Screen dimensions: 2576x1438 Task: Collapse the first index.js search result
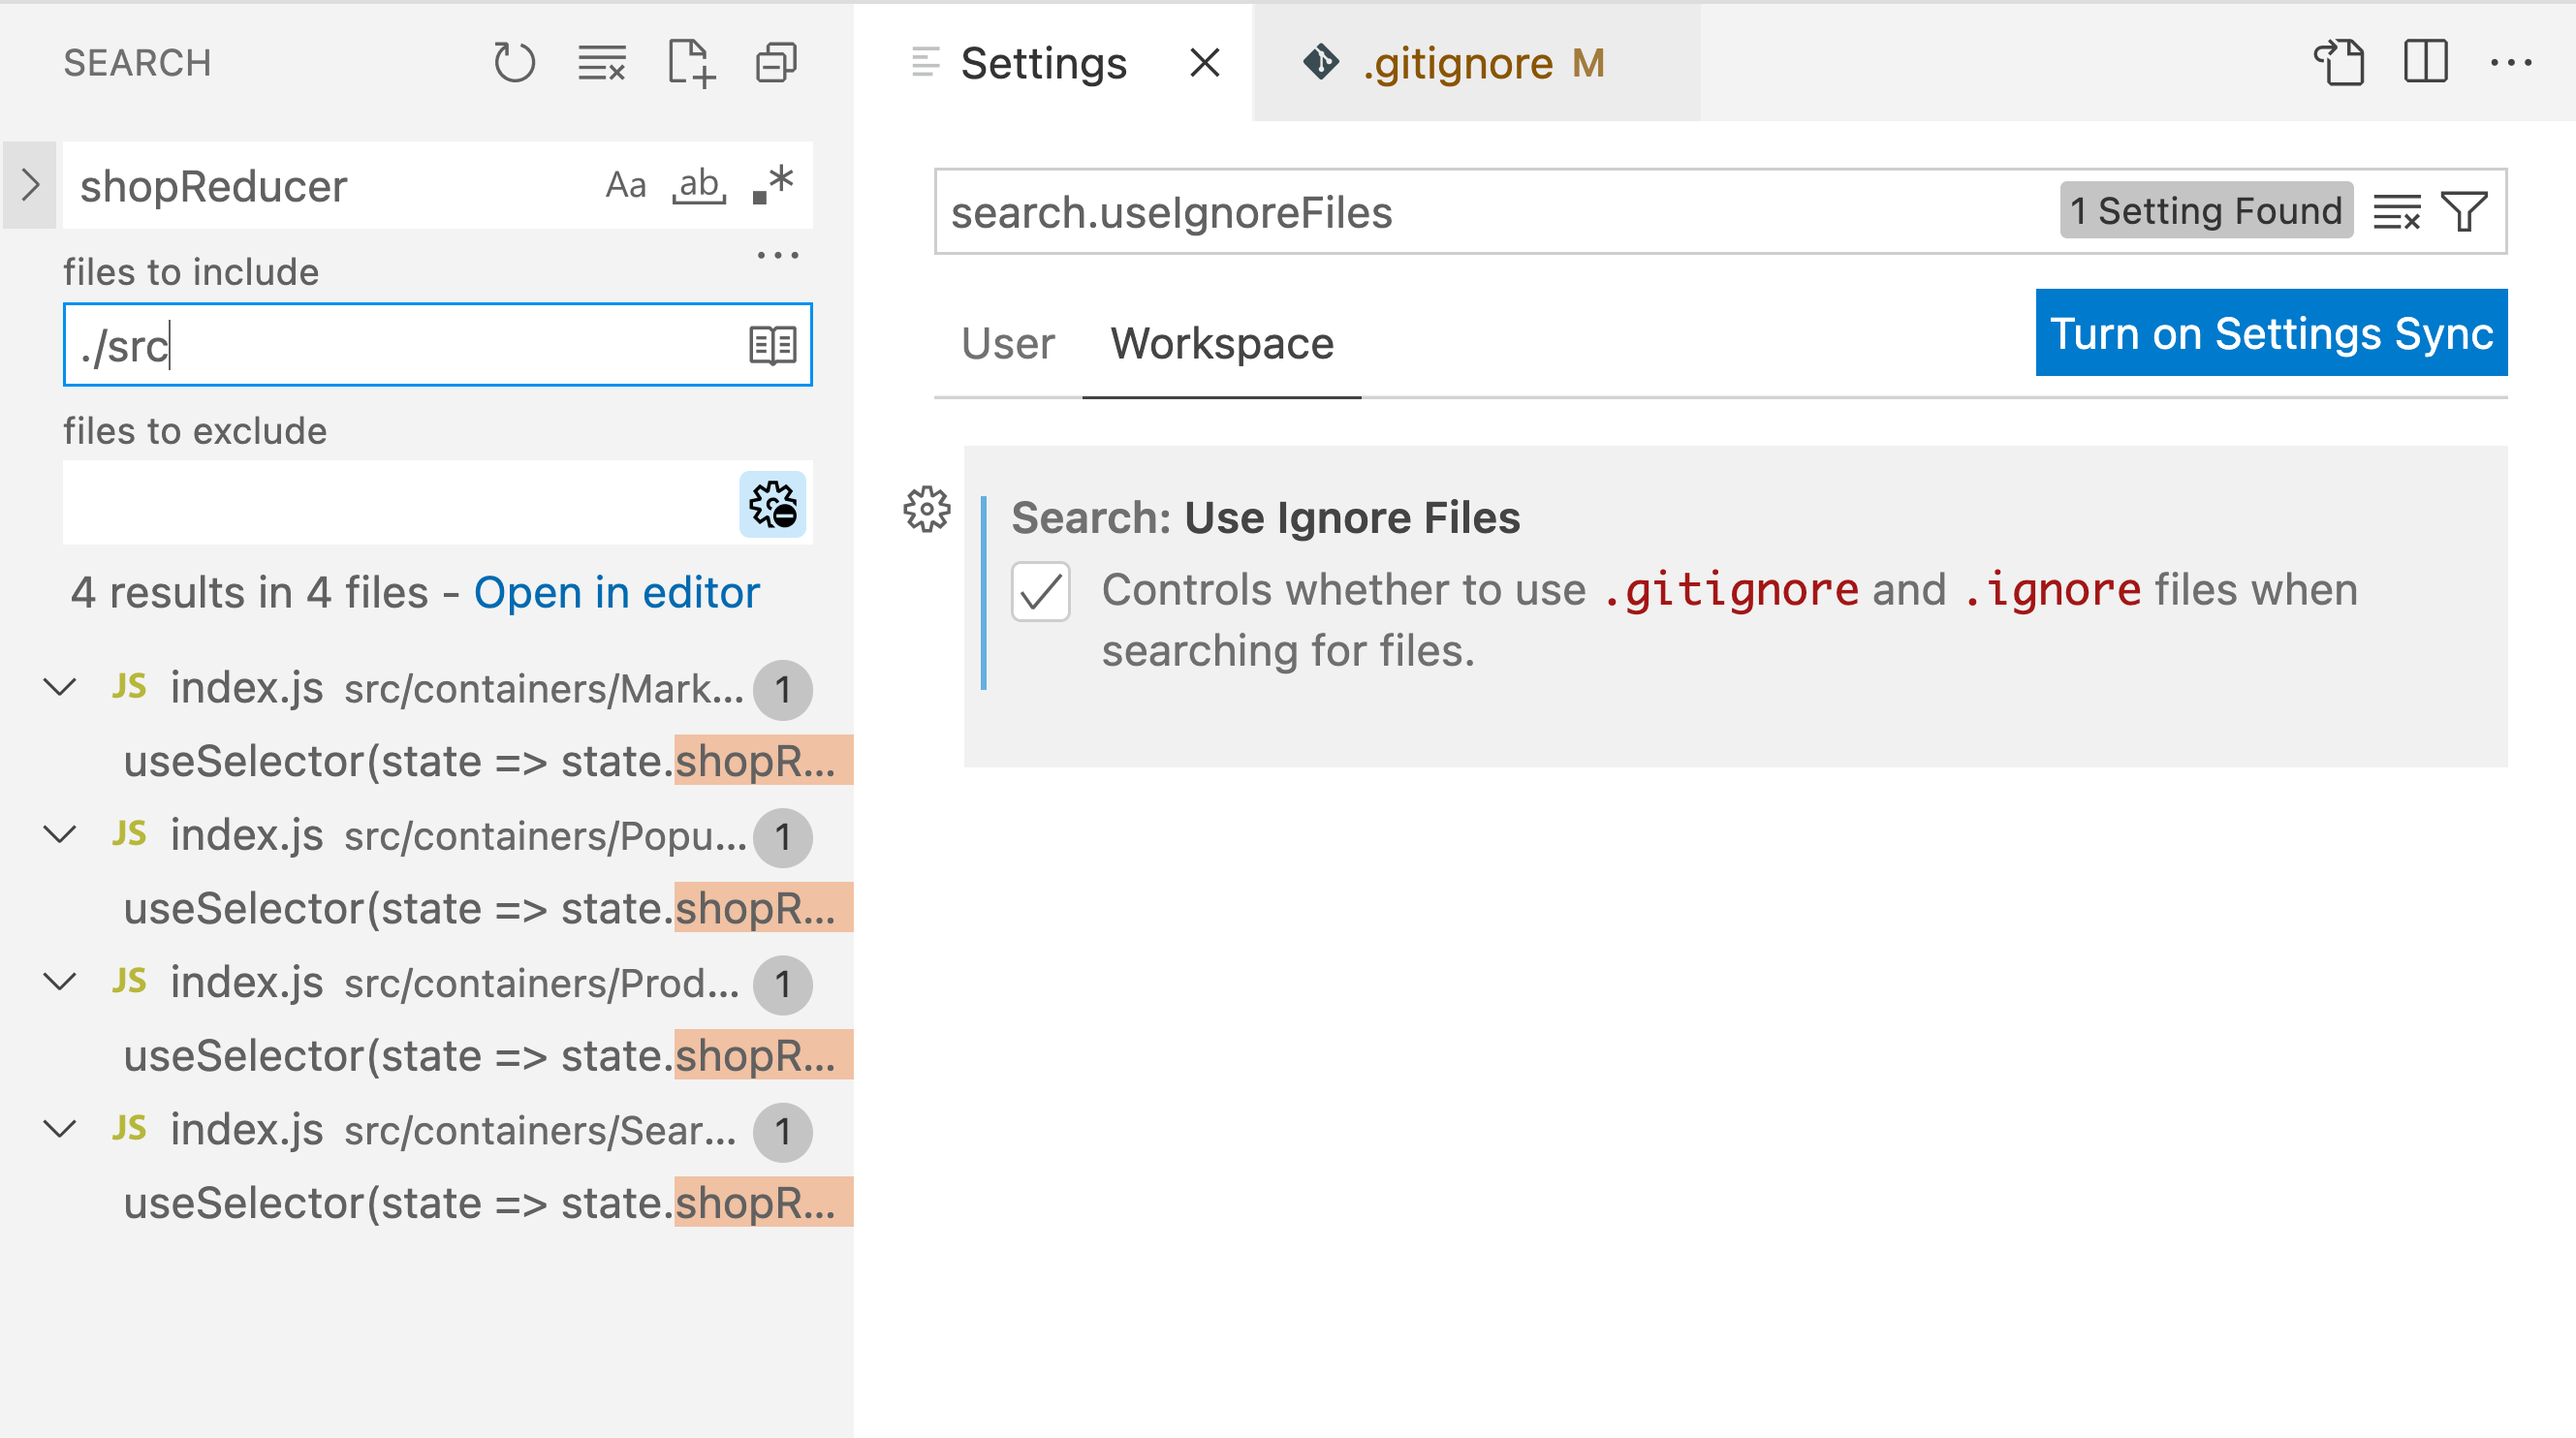[x=58, y=688]
